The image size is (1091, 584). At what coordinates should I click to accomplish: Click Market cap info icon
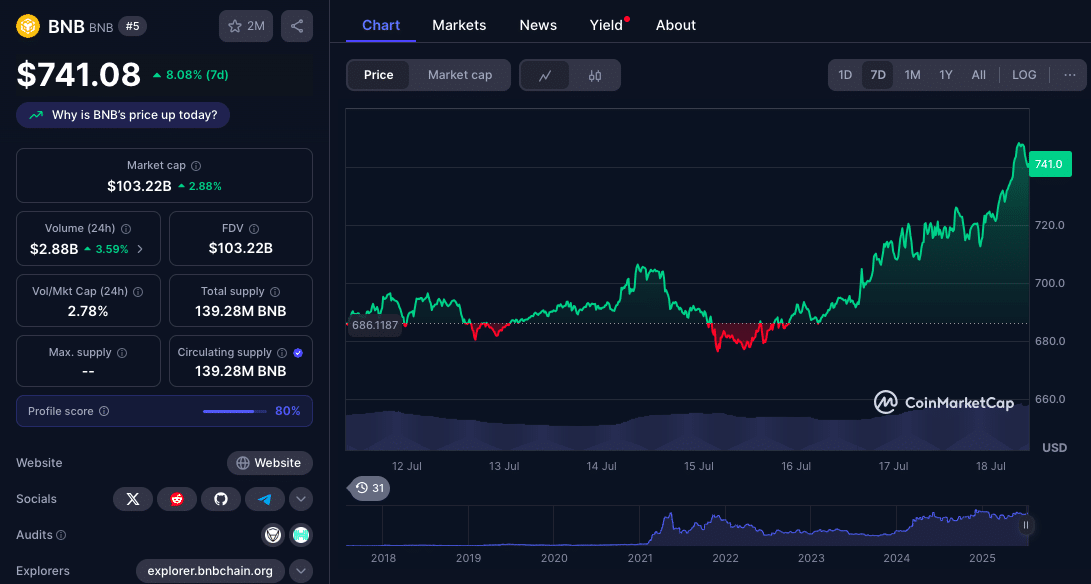coord(196,166)
